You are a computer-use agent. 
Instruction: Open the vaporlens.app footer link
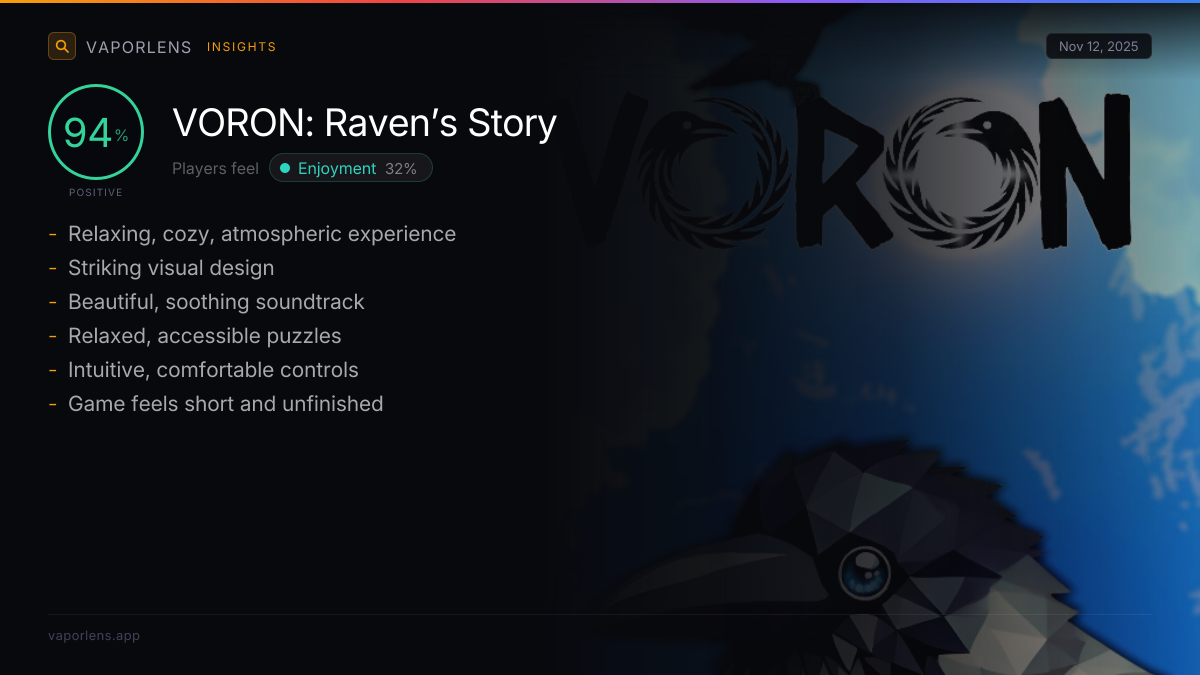click(x=94, y=635)
